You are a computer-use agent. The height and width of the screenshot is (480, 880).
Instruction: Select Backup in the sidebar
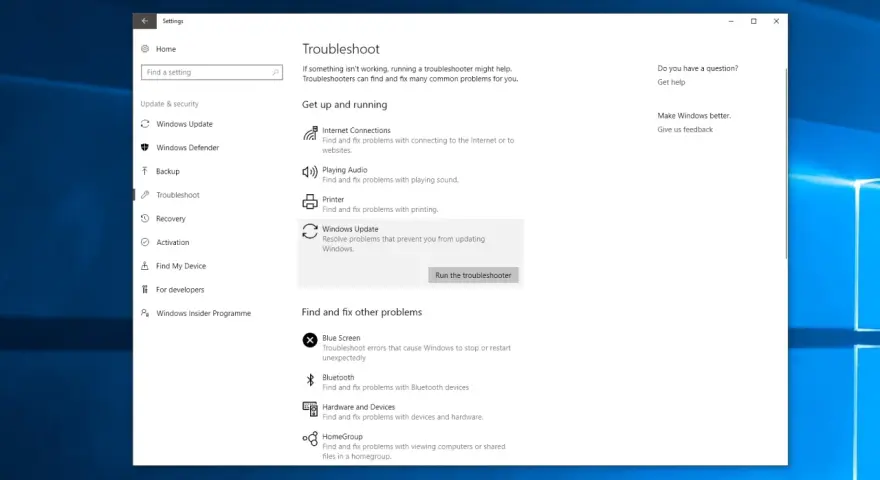click(x=168, y=171)
